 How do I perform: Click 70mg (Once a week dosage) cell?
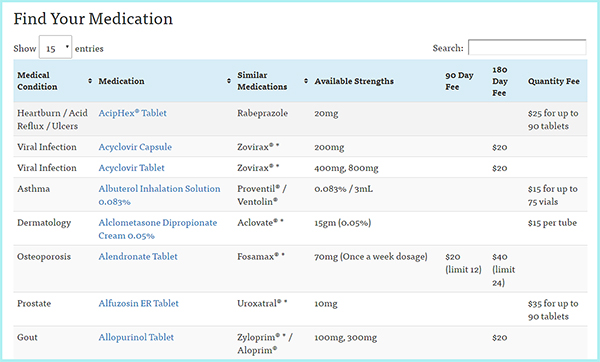tap(371, 256)
